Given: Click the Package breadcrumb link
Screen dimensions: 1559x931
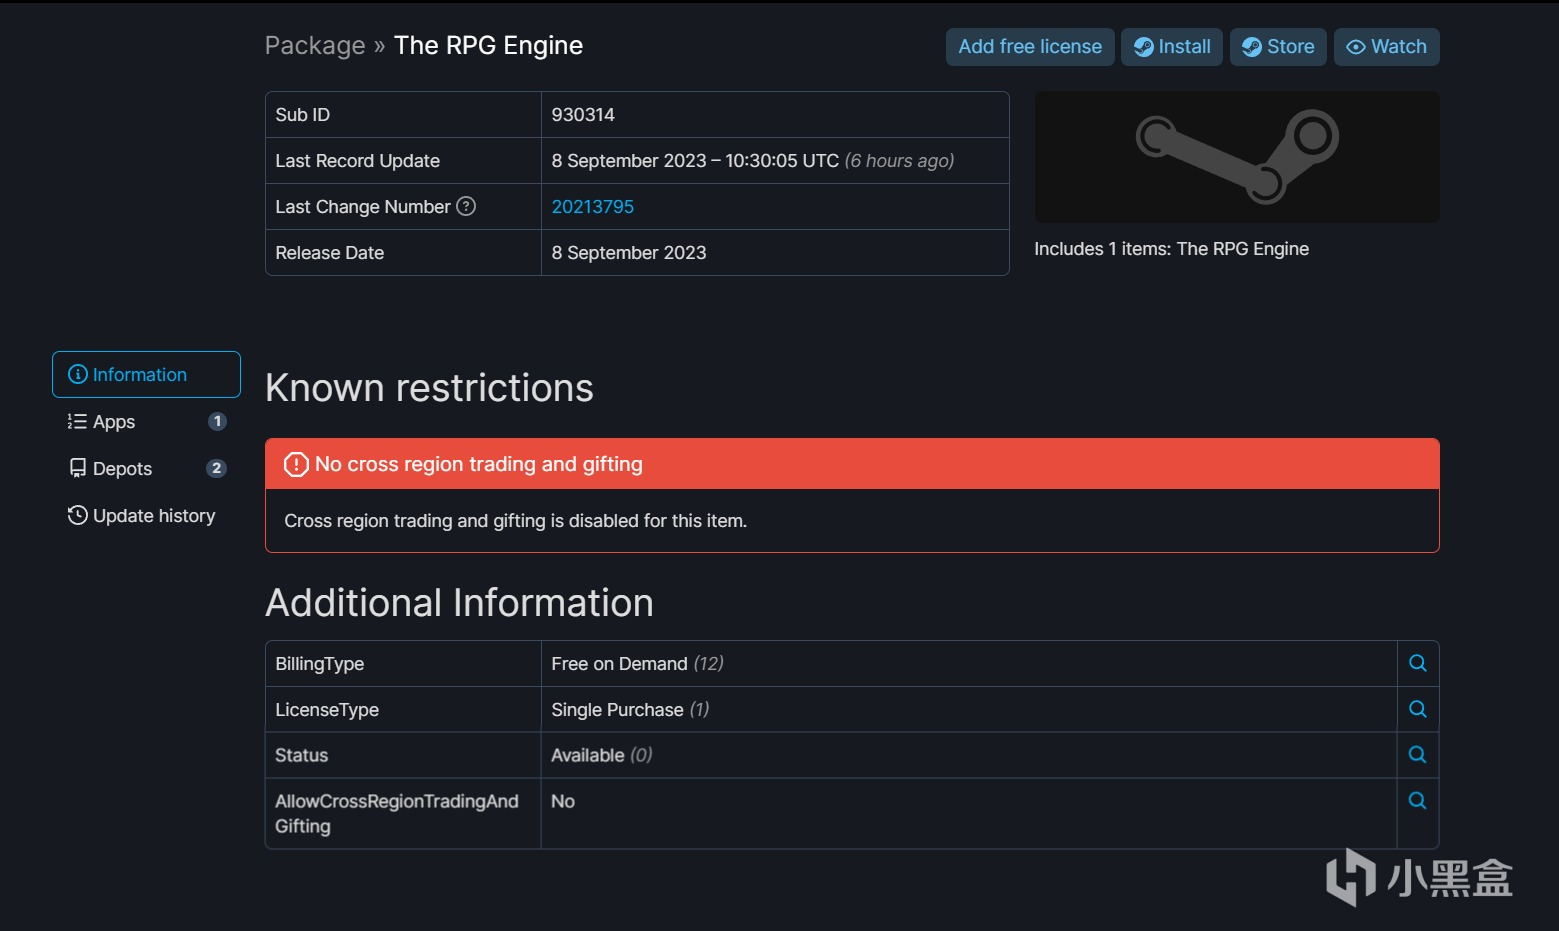Looking at the screenshot, I should tap(315, 46).
